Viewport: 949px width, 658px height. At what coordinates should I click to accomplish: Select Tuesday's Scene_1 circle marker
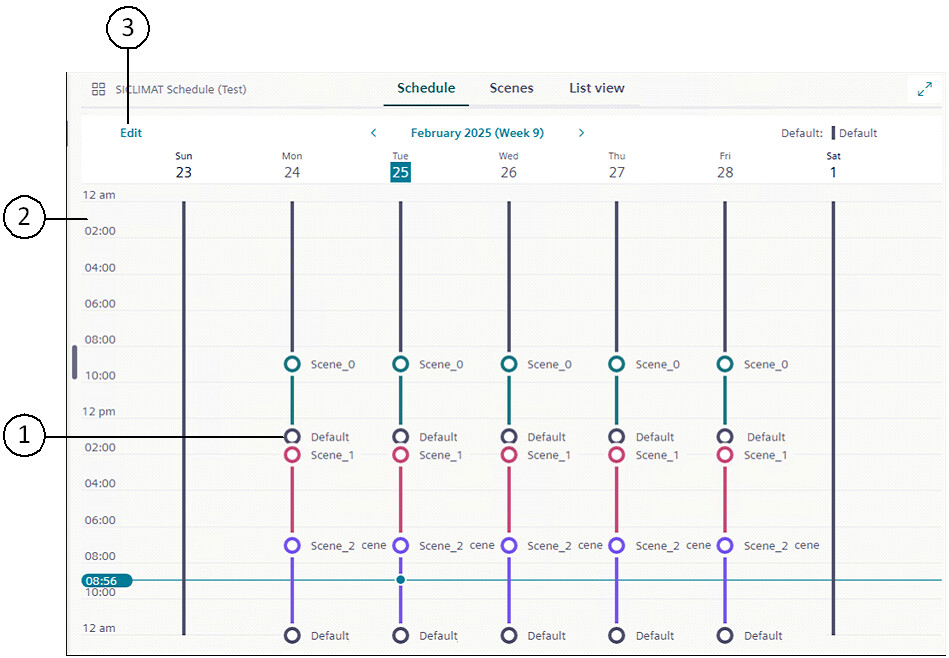[x=400, y=455]
